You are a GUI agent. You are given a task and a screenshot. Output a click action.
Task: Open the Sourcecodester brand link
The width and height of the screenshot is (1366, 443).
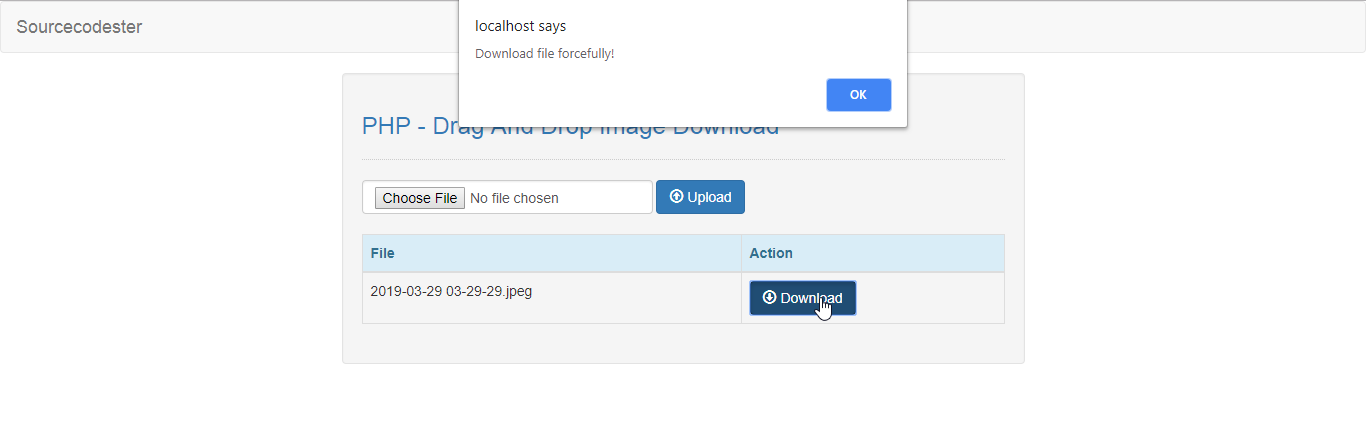click(79, 27)
